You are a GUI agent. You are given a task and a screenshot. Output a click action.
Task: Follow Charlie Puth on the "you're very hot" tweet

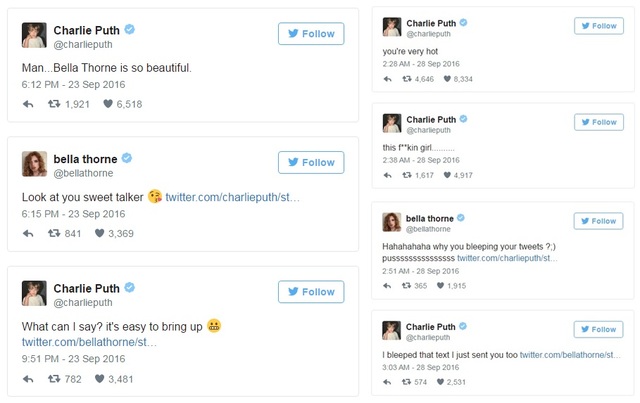pos(598,26)
